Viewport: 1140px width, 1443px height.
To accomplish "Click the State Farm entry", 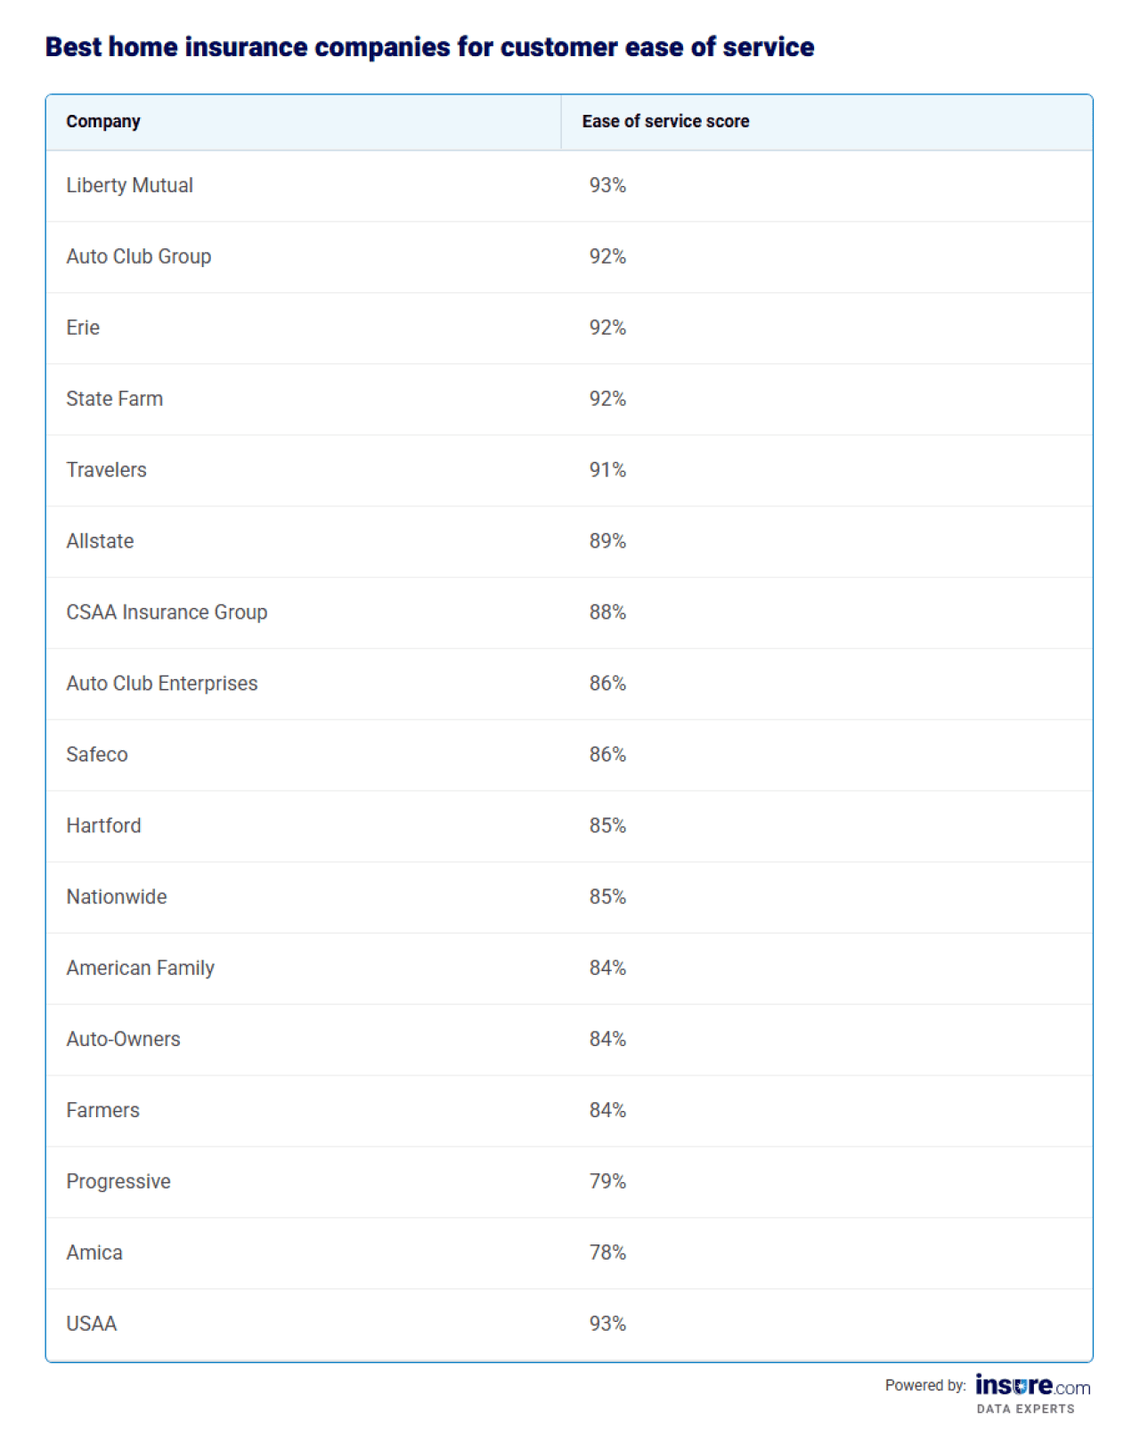I will (114, 398).
